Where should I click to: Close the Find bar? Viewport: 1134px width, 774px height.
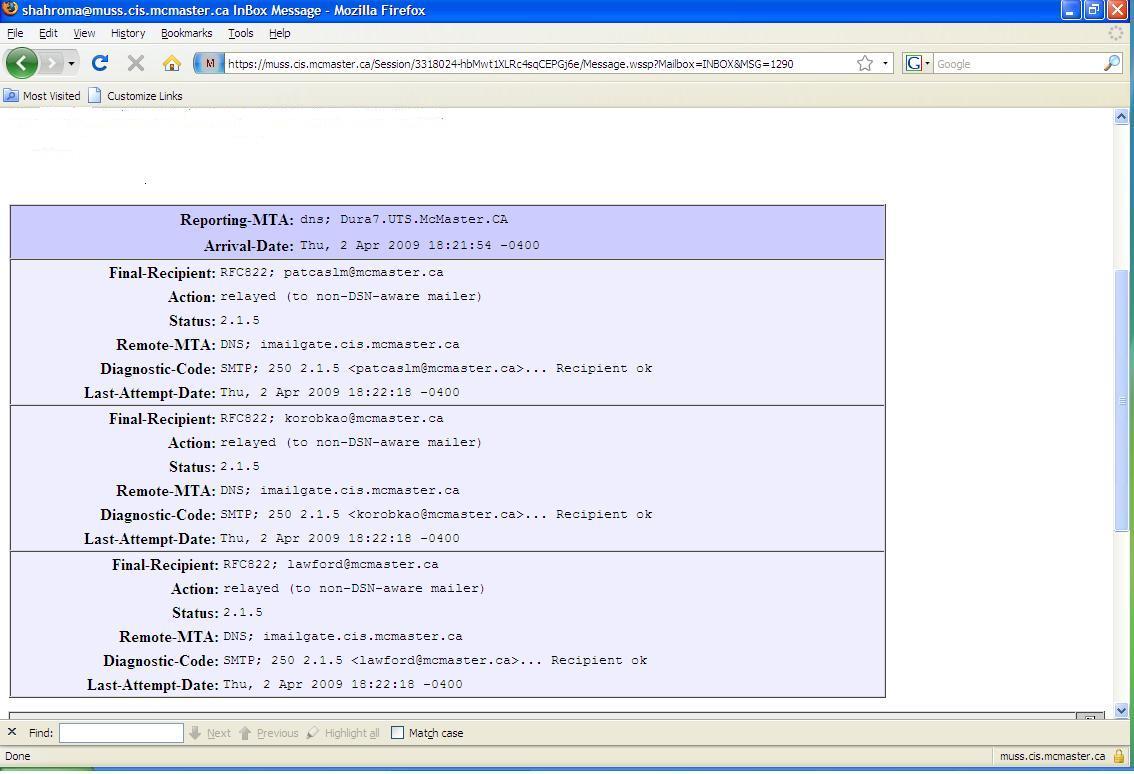click(x=12, y=733)
